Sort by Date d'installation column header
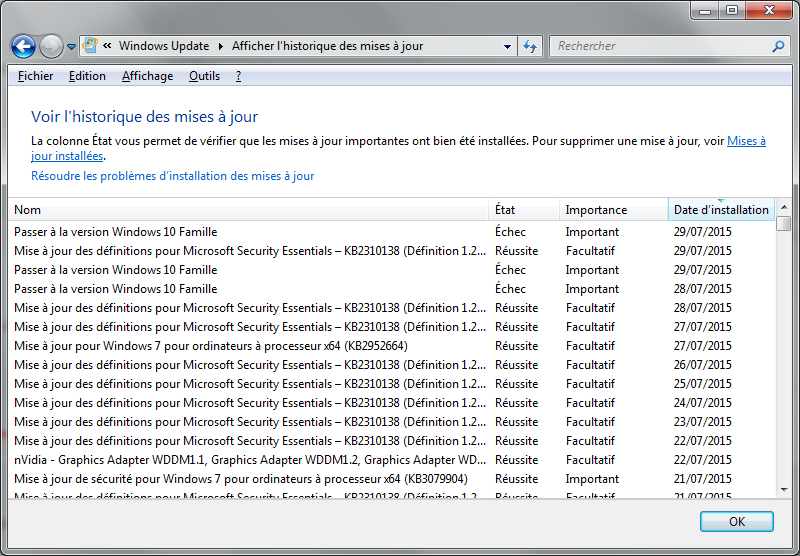Viewport: 800px width, 556px height. 721,210
